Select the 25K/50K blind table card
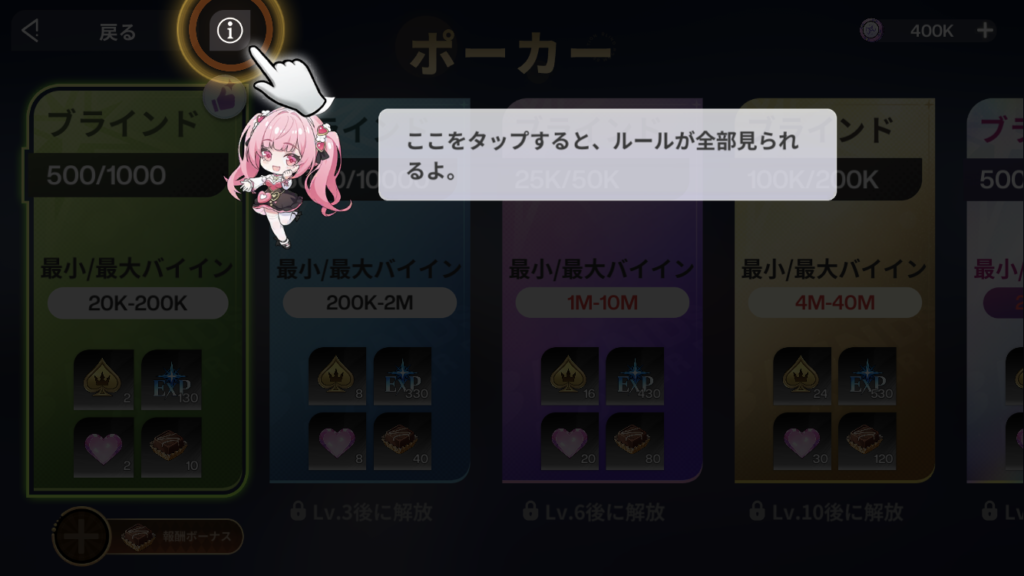The image size is (1024, 576). 602,291
